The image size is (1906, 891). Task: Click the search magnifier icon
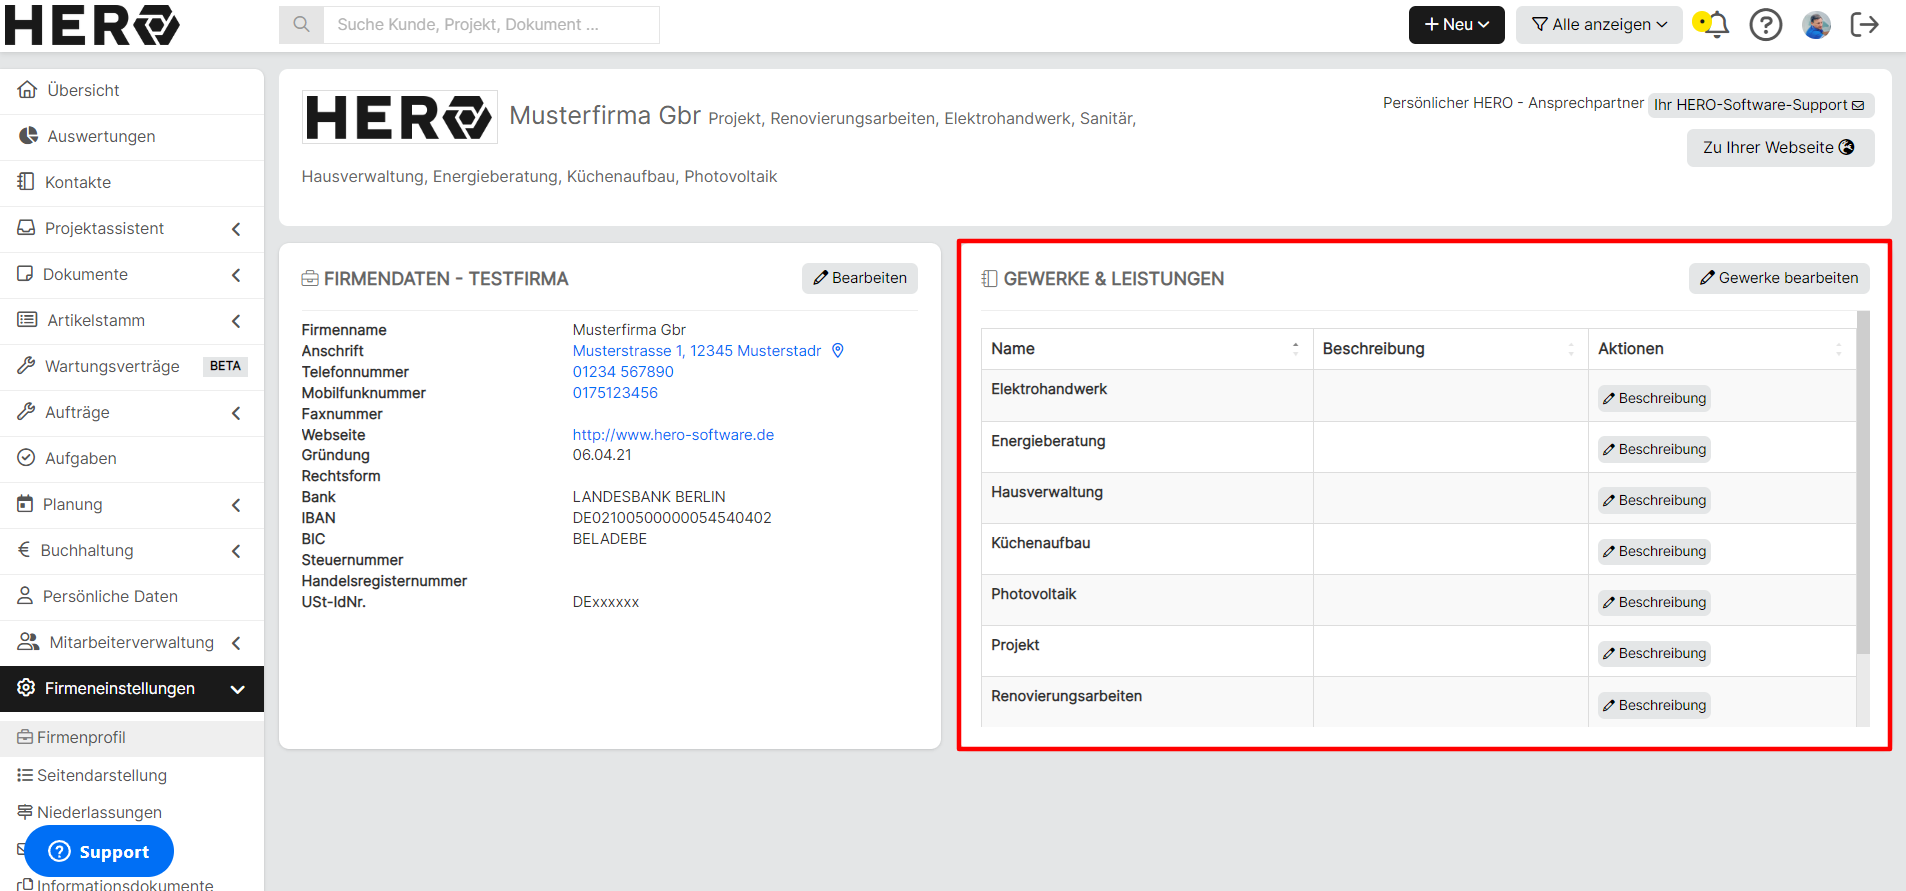[301, 24]
